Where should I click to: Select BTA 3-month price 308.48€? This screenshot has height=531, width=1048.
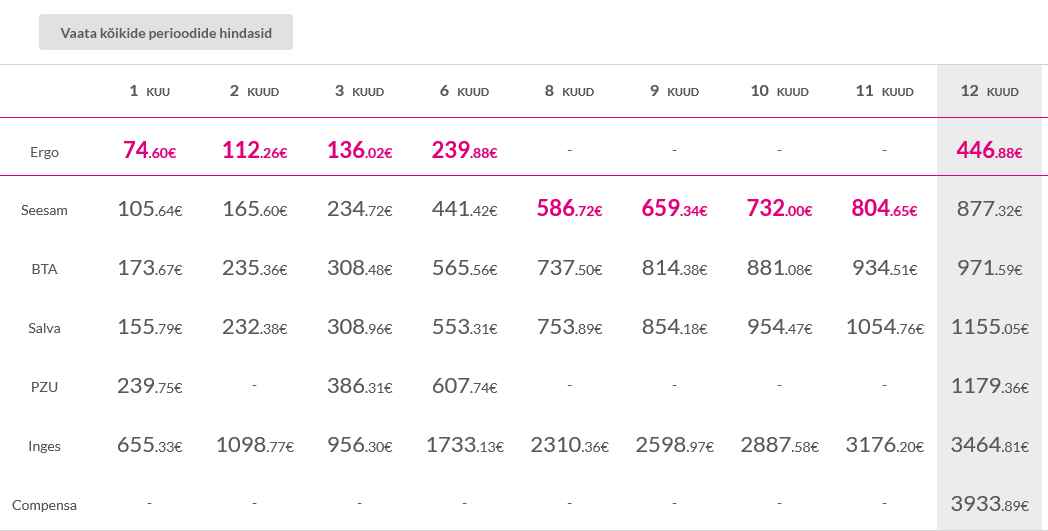coord(359,269)
